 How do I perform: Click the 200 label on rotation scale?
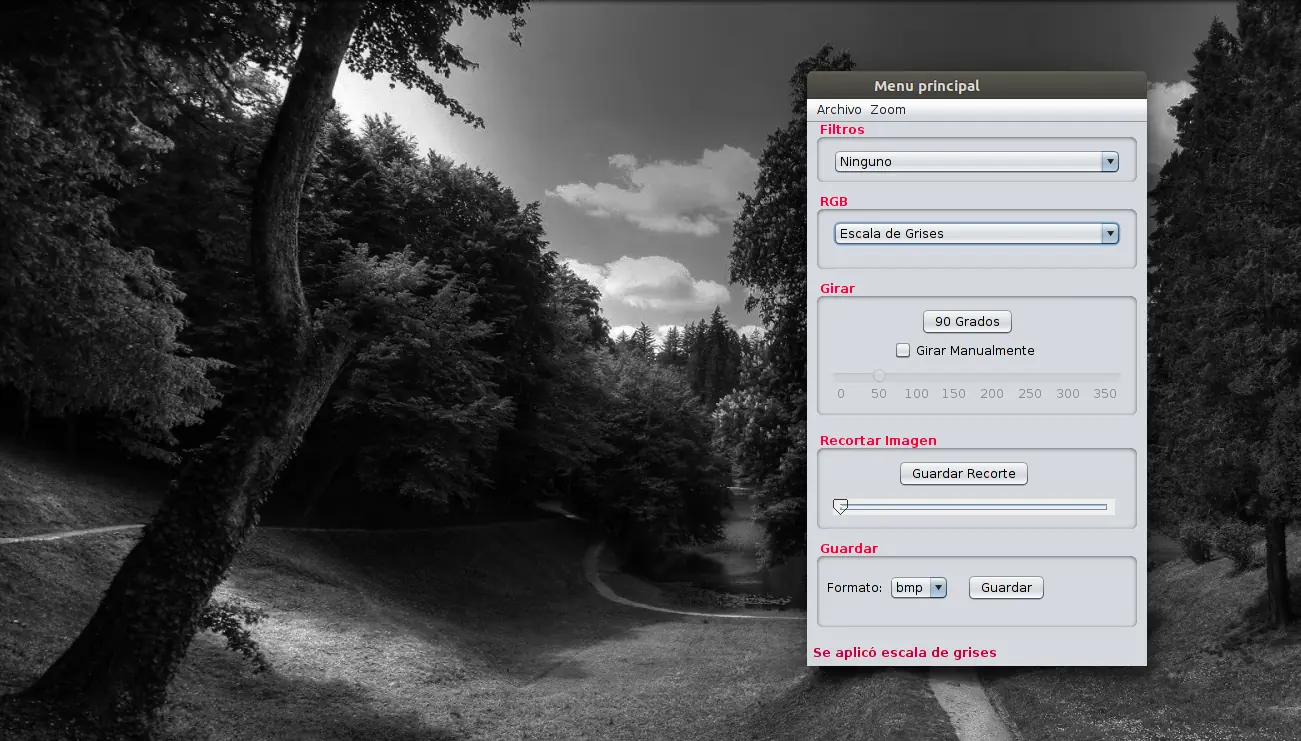(992, 394)
